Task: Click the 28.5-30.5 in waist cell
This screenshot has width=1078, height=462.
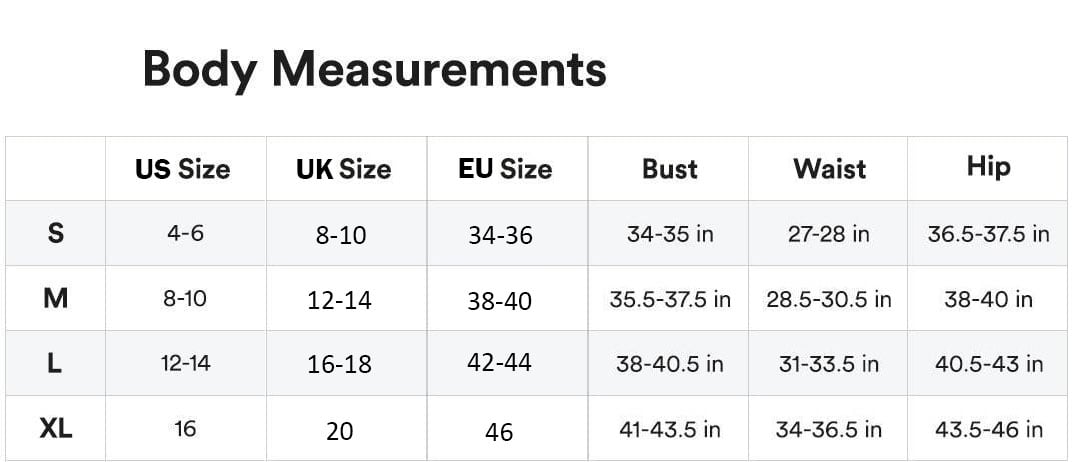Action: pos(829,299)
